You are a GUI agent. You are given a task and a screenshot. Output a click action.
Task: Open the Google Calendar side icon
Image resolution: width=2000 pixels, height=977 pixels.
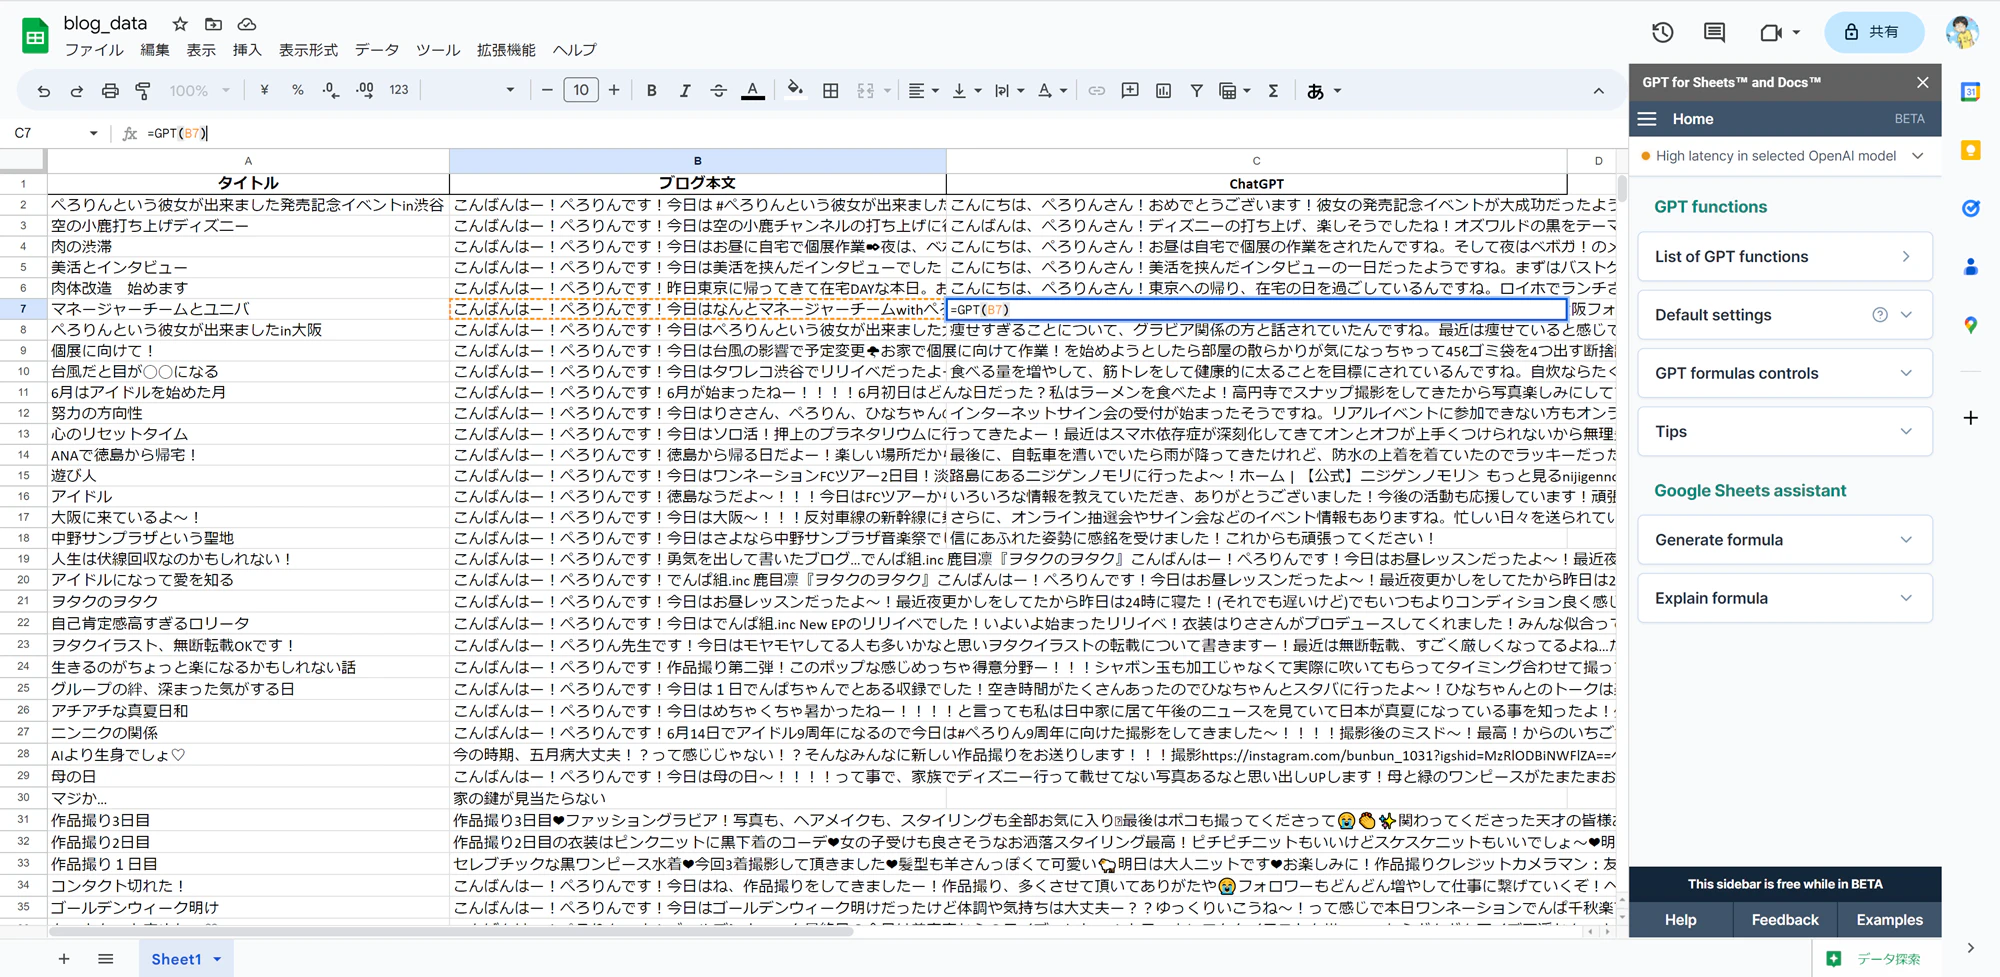click(x=1970, y=92)
